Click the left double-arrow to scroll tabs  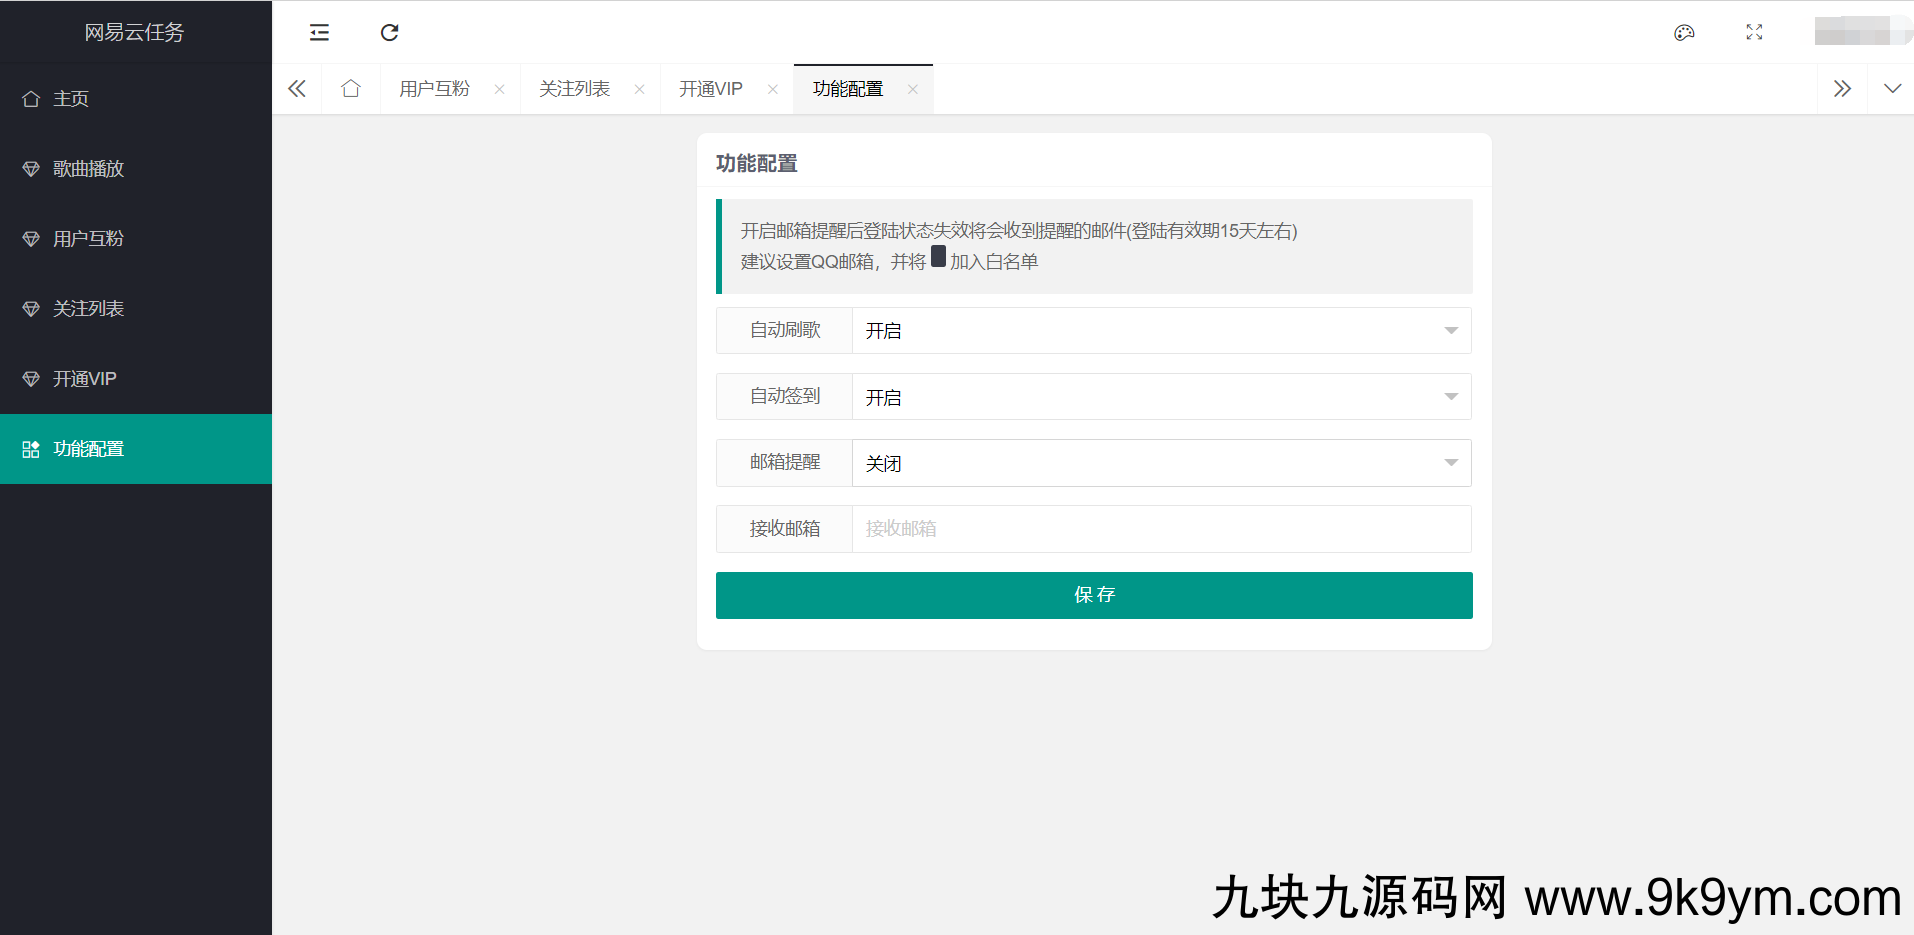(296, 88)
